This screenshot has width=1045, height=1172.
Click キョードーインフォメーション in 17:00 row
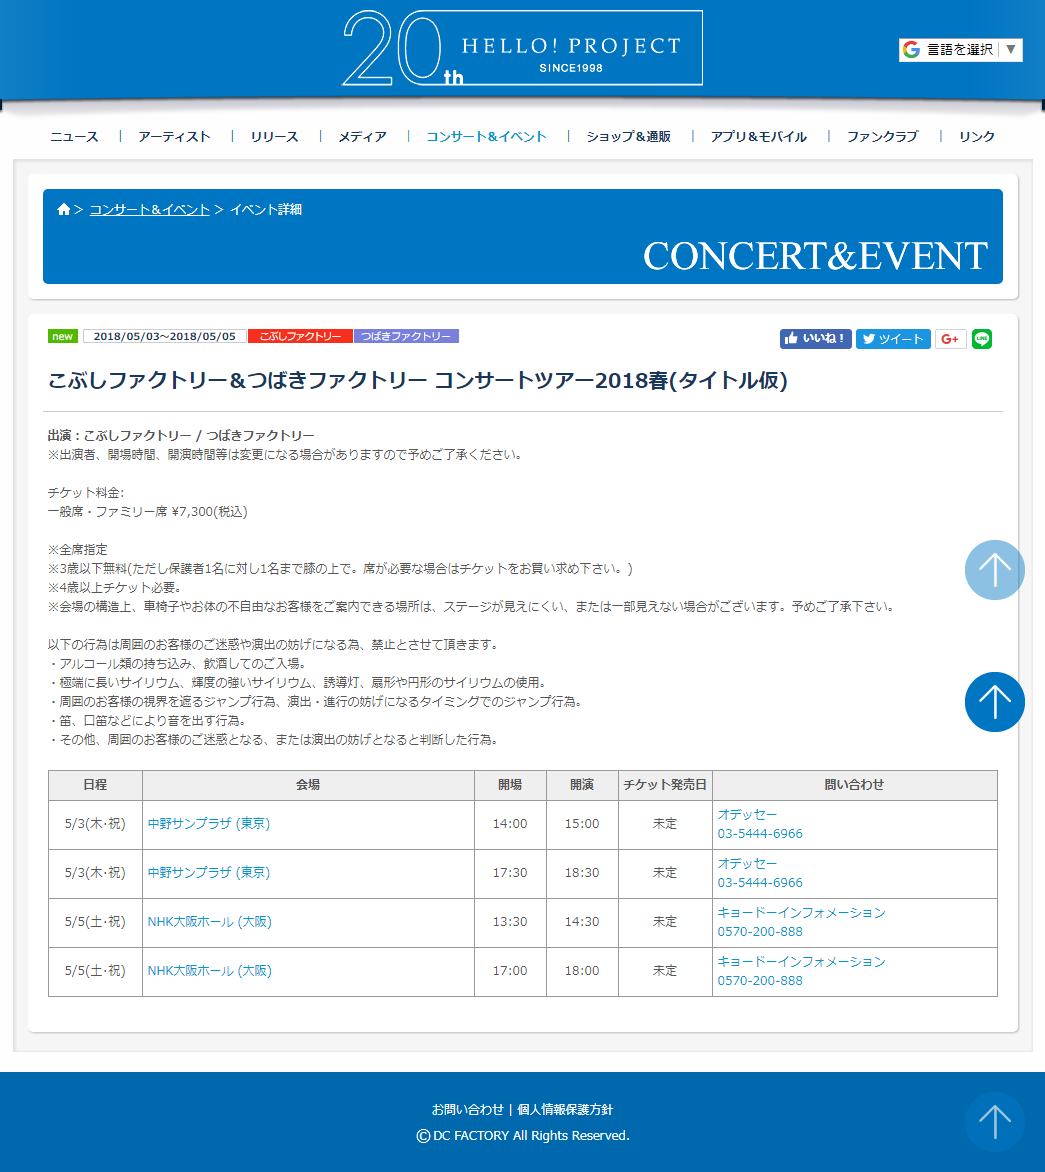(801, 961)
